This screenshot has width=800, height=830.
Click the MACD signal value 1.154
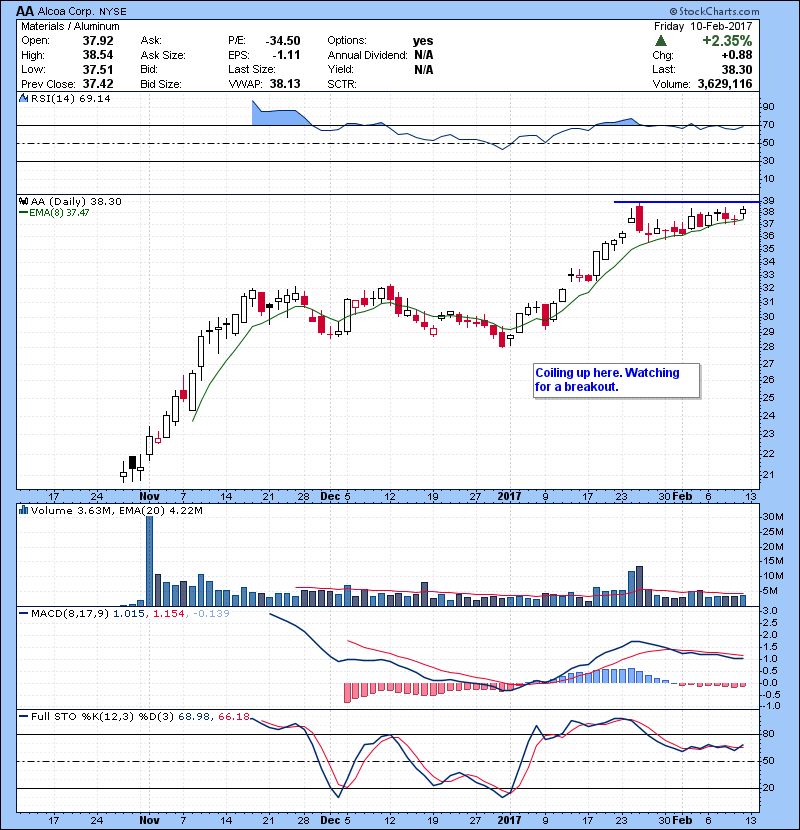coord(169,614)
